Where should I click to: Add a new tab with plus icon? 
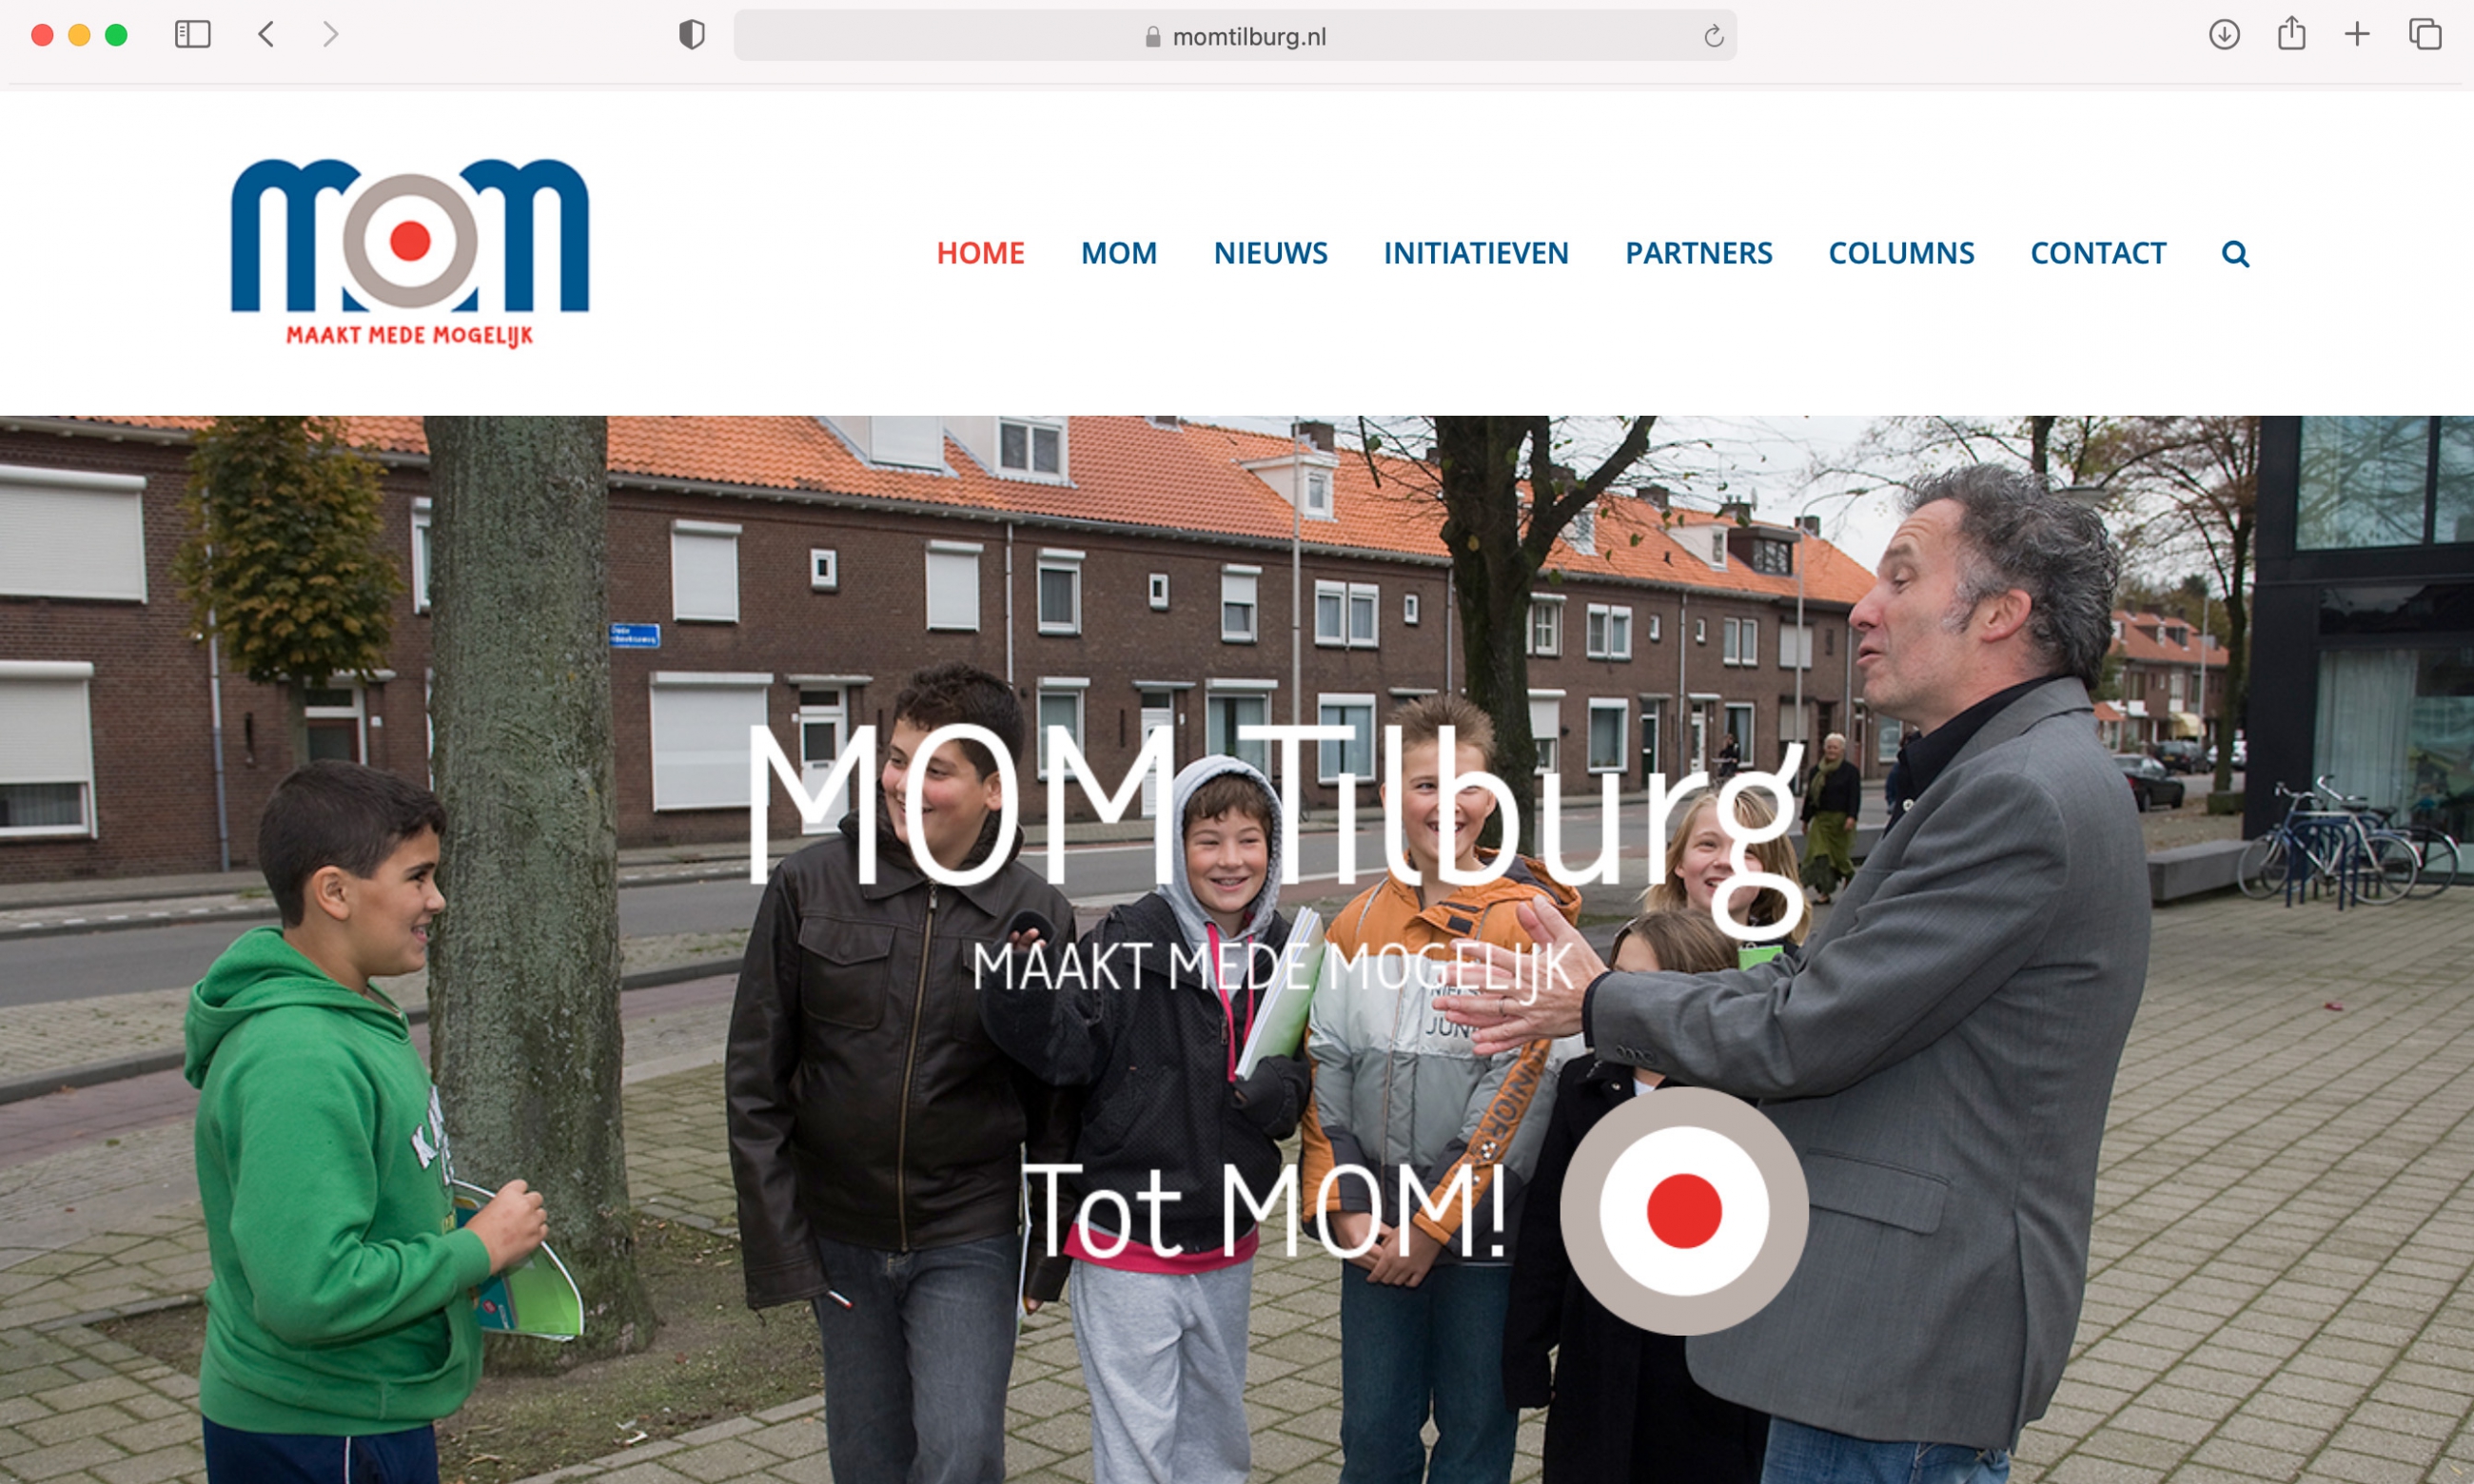(x=2357, y=35)
